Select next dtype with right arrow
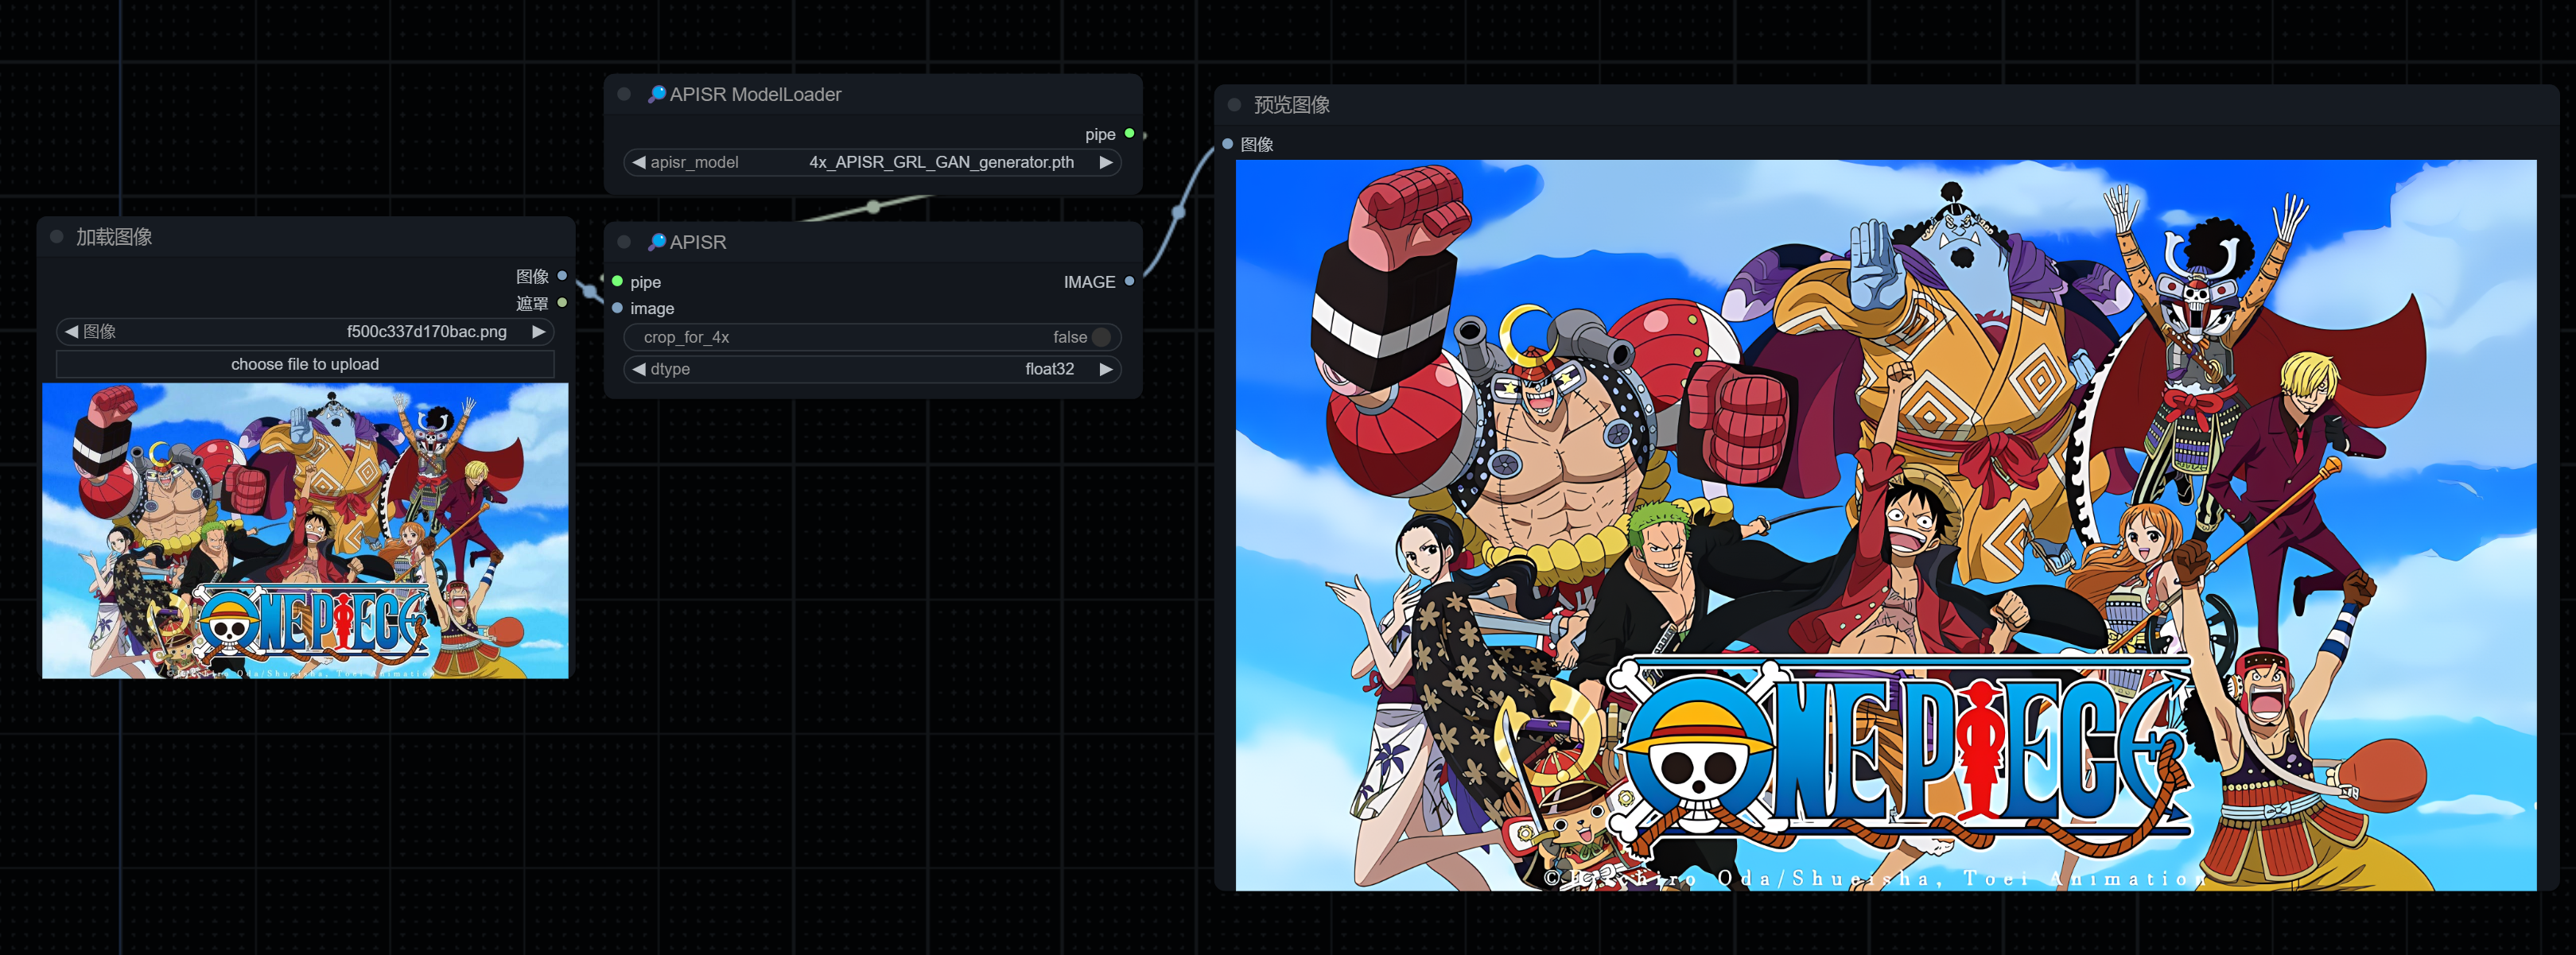The height and width of the screenshot is (955, 2576). pos(1106,369)
